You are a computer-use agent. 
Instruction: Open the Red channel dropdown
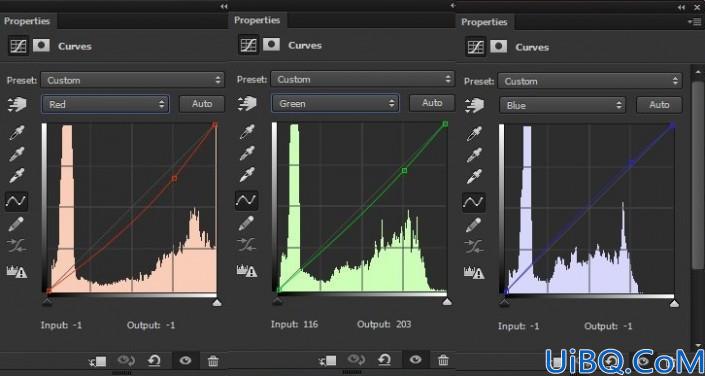(x=106, y=104)
